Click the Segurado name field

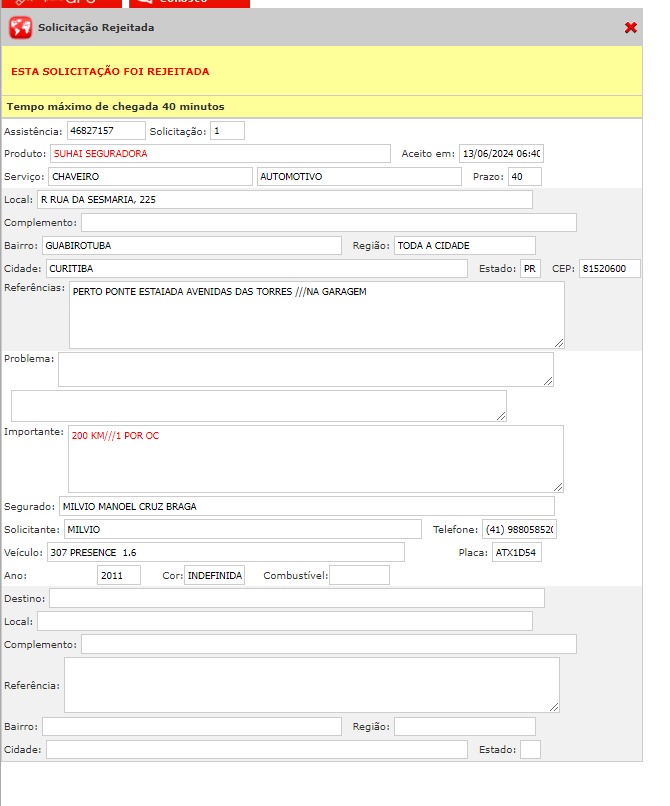pyautogui.click(x=307, y=506)
